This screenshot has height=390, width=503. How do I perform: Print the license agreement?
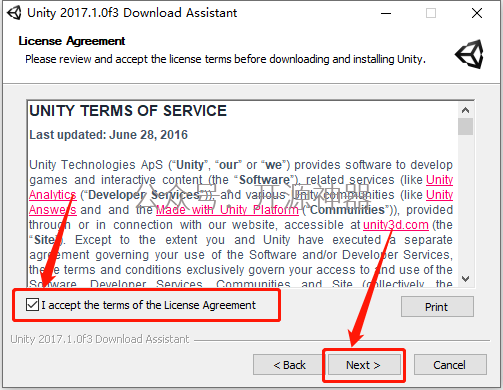(437, 307)
